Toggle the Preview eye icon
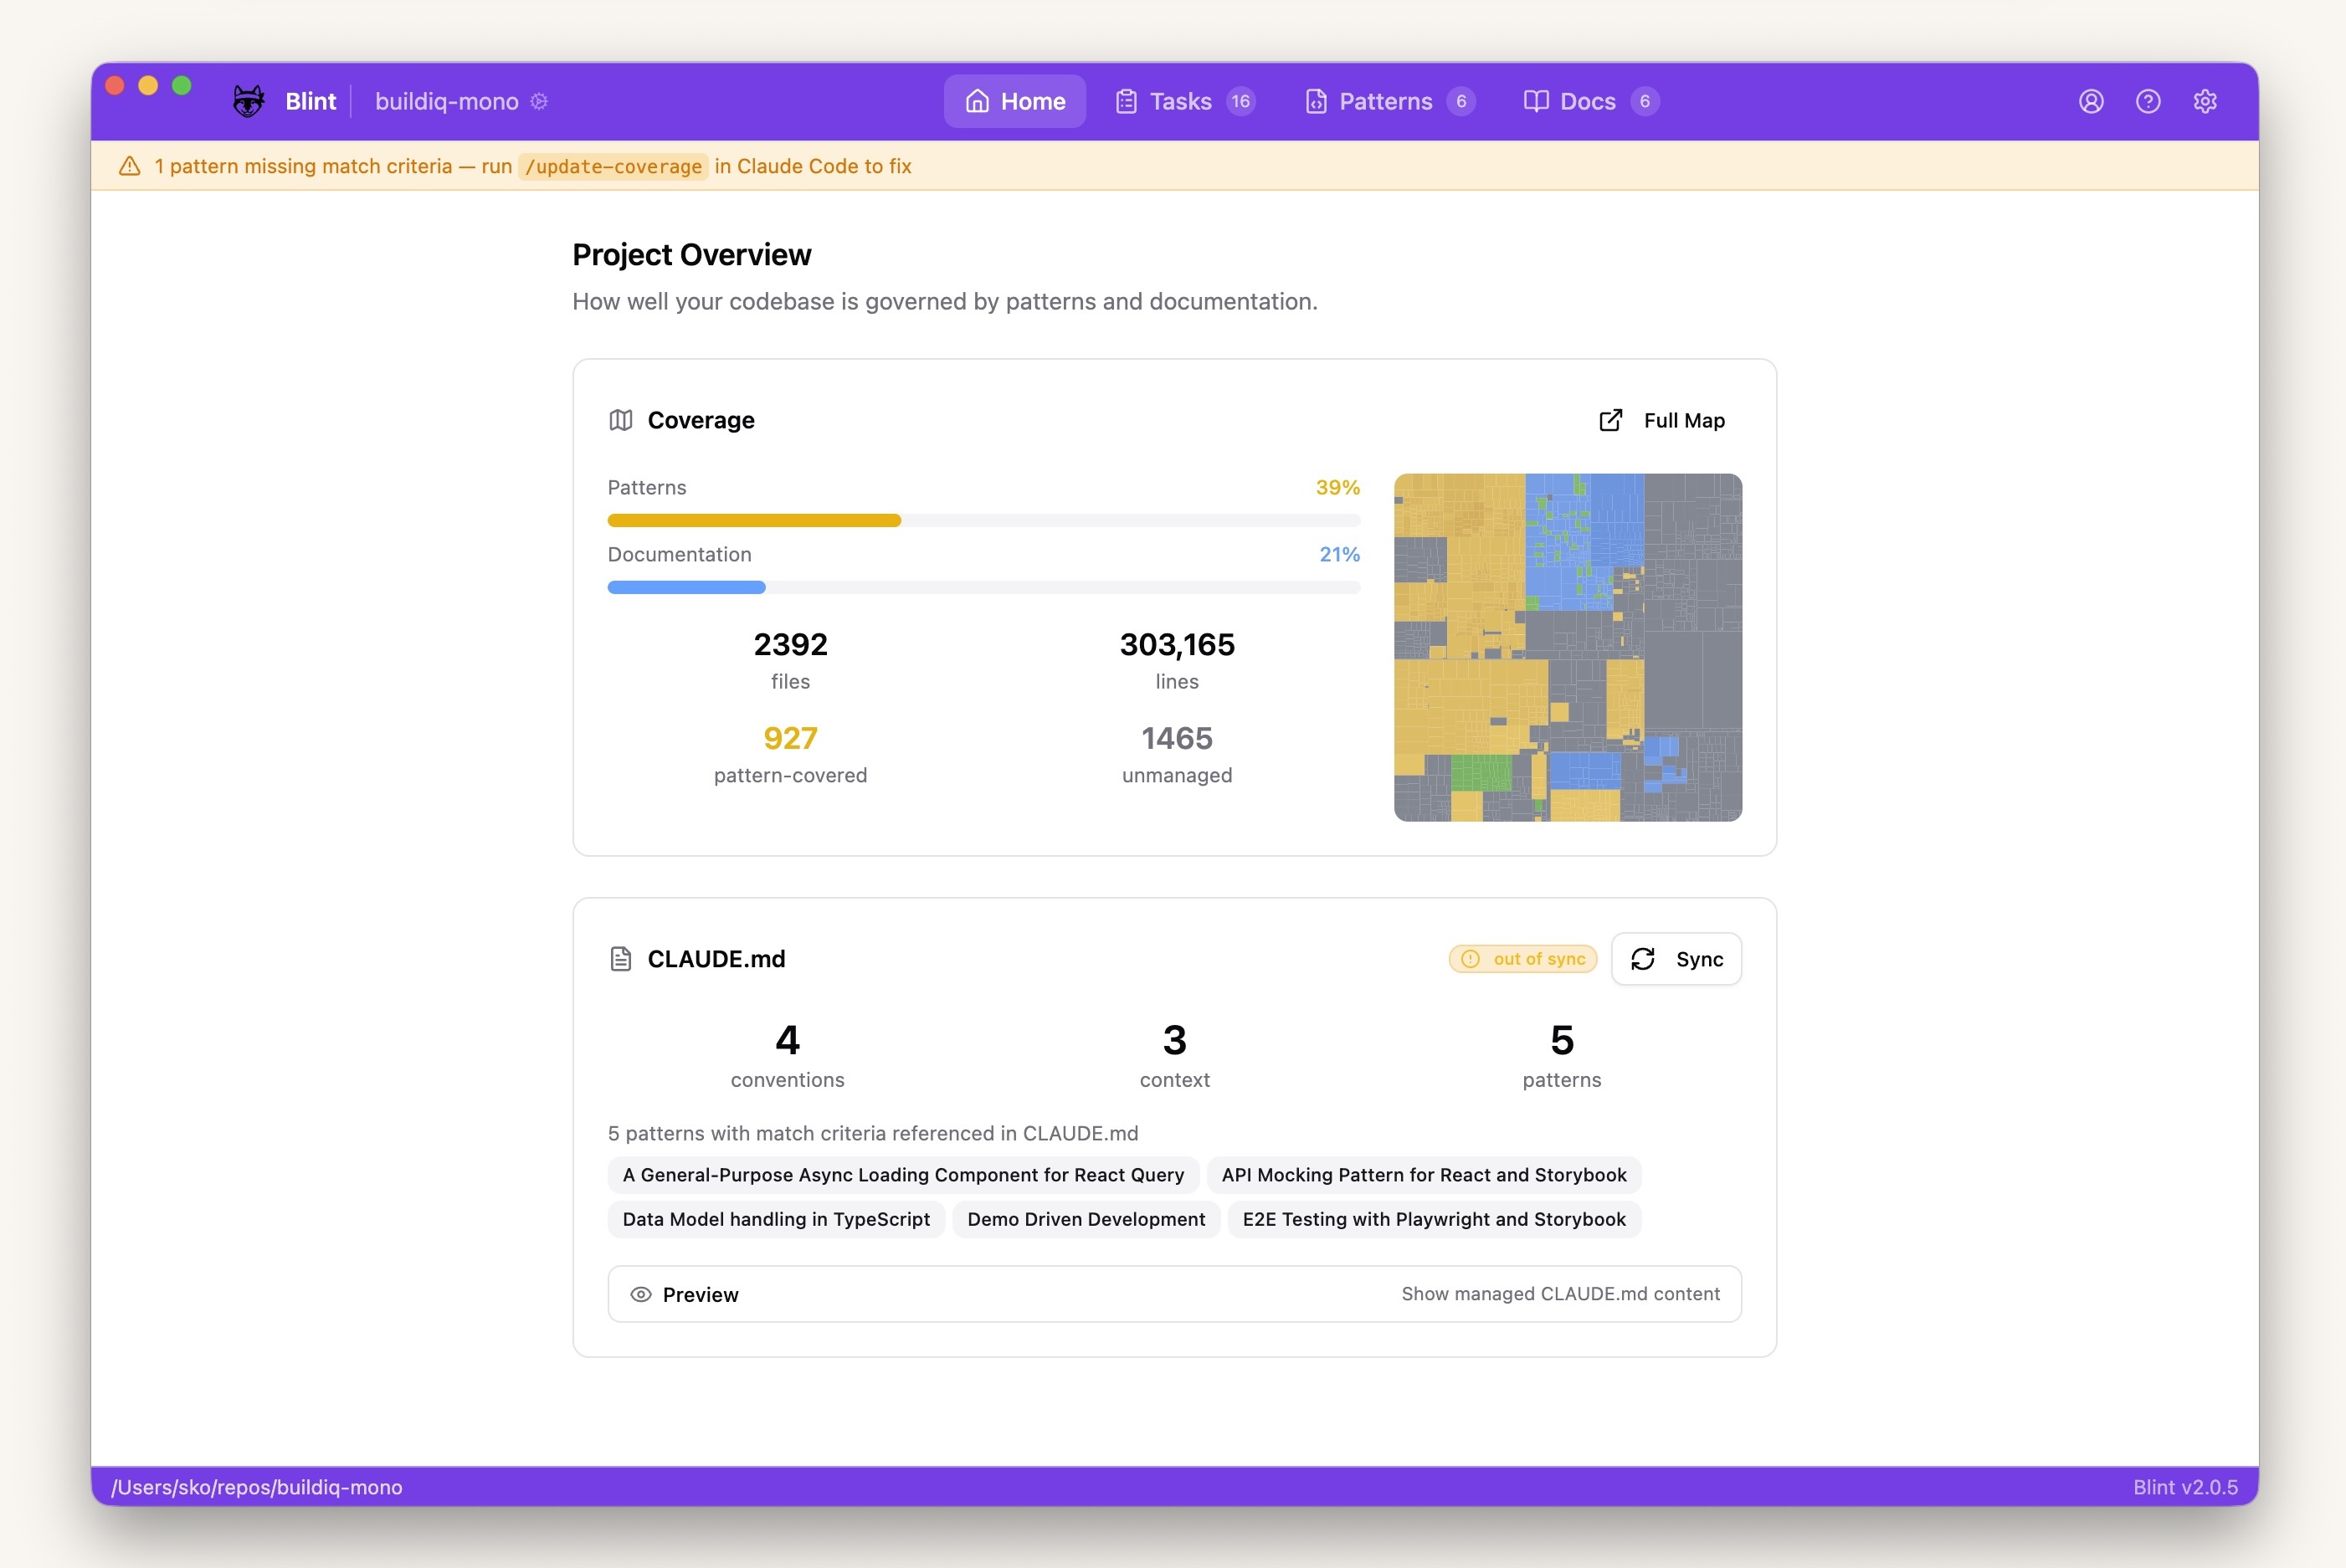This screenshot has width=2346, height=1568. coord(641,1294)
